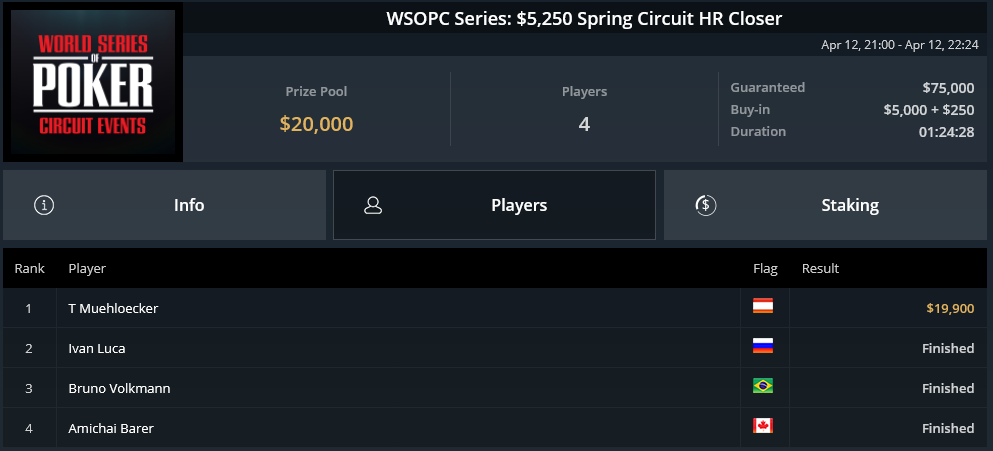Viewport: 993px width, 451px height.
Task: Select player T Muehloecker
Action: 113,308
